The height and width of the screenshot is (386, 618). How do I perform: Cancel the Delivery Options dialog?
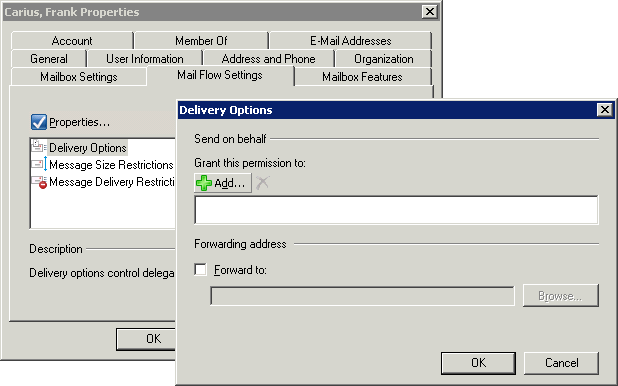pyautogui.click(x=561, y=363)
